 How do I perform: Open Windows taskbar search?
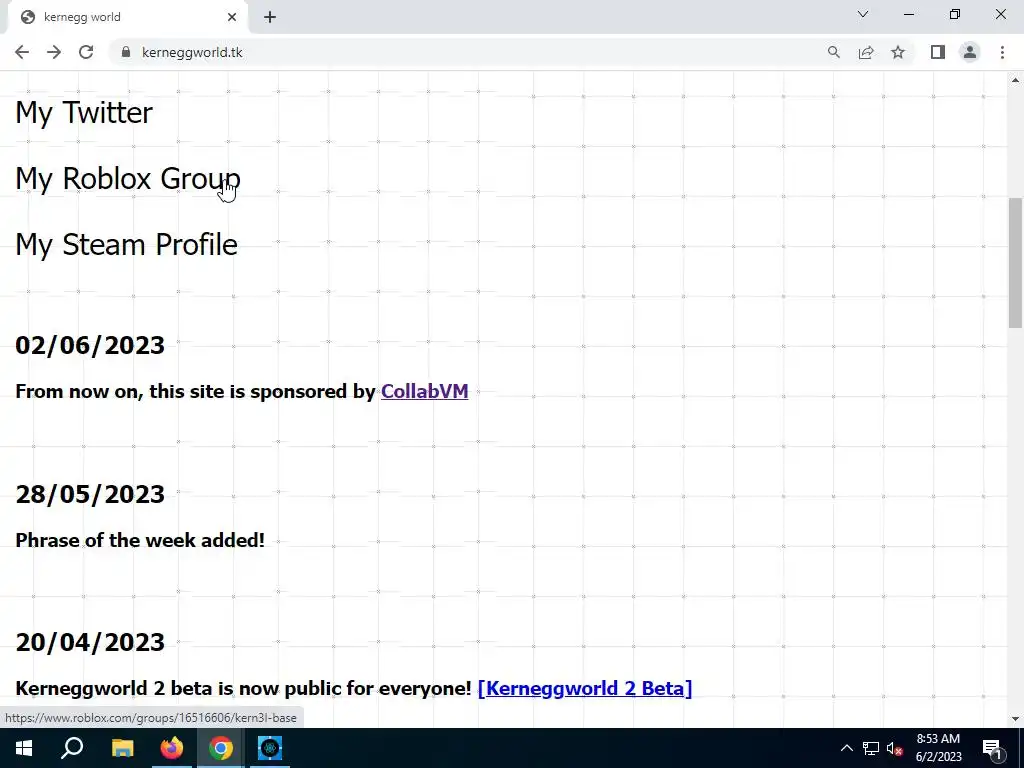pyautogui.click(x=72, y=748)
